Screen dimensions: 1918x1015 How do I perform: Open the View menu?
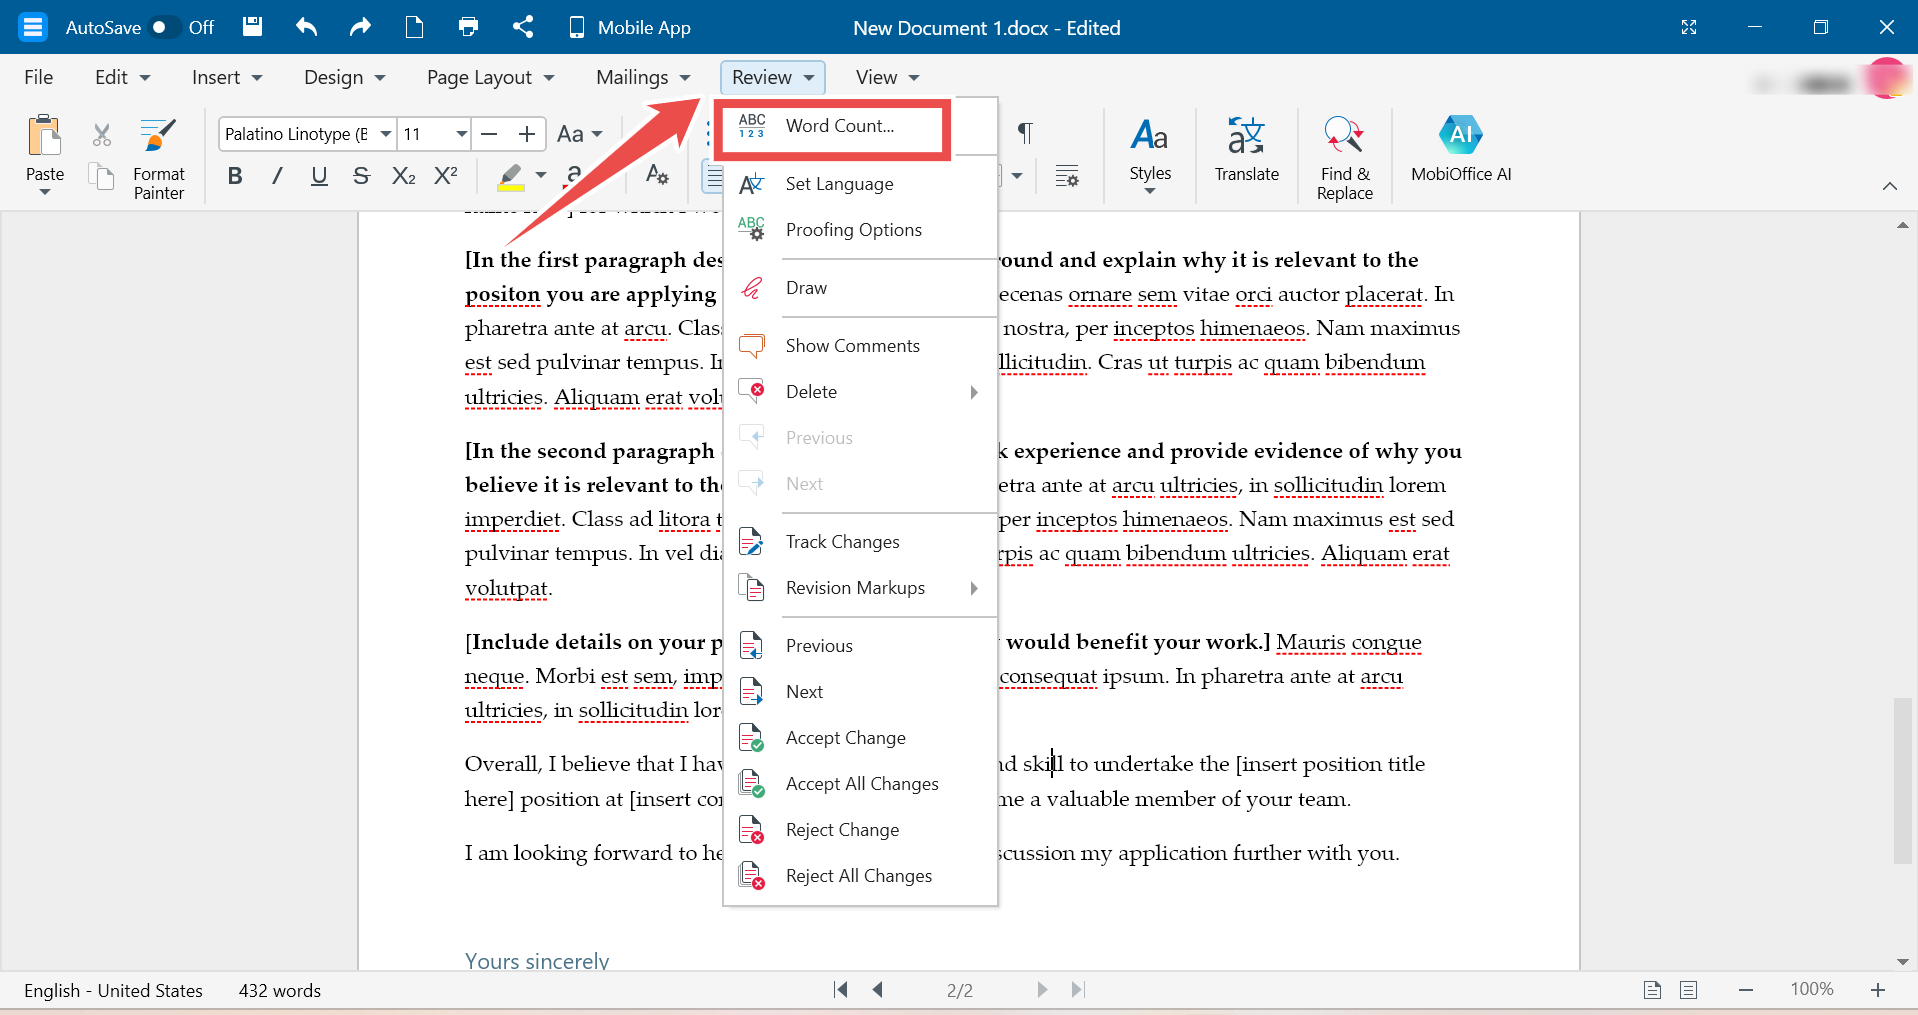[887, 77]
